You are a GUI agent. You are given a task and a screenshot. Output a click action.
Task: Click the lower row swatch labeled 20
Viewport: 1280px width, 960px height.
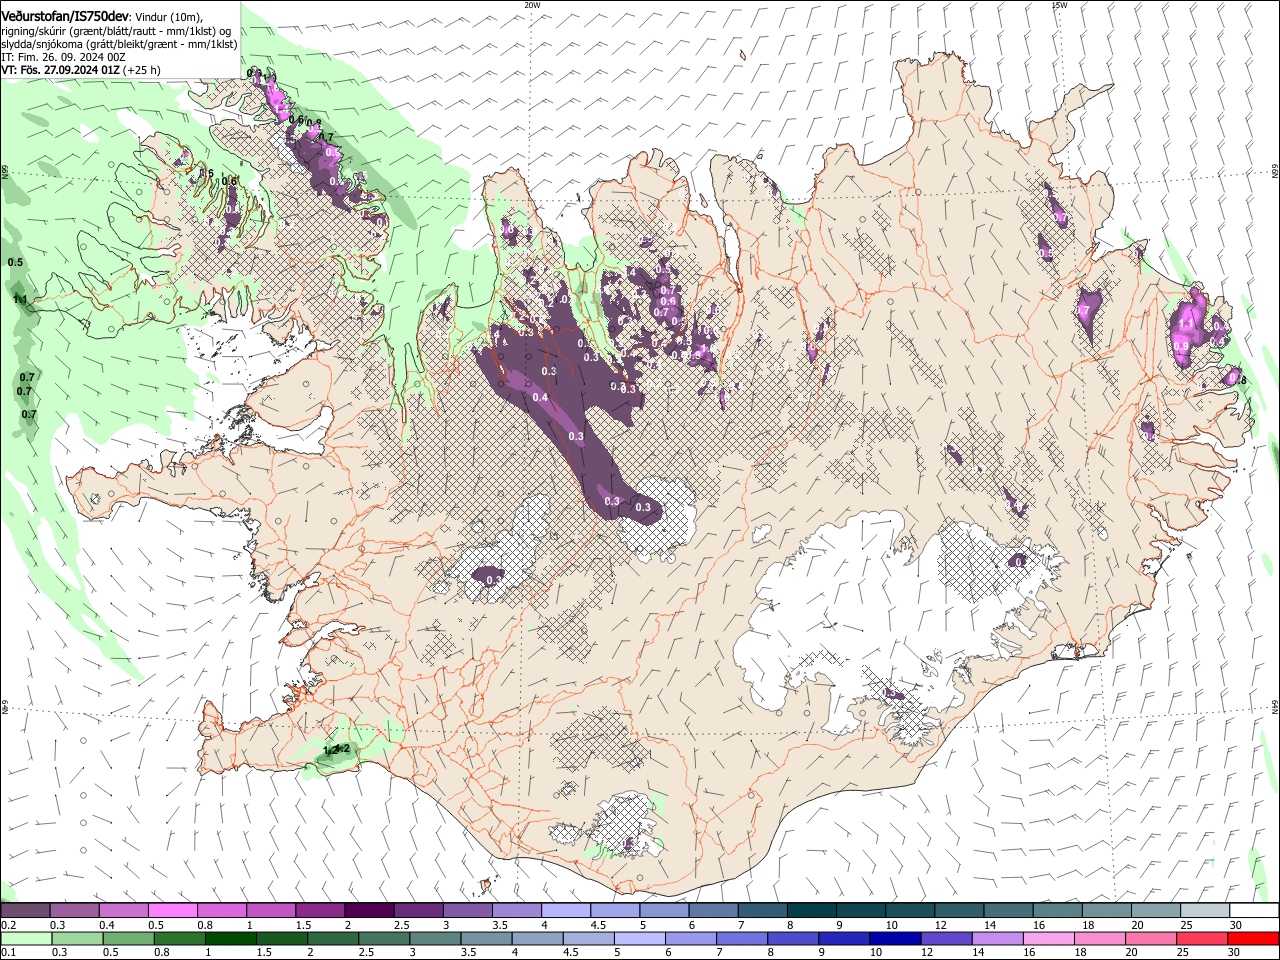[1152, 939]
